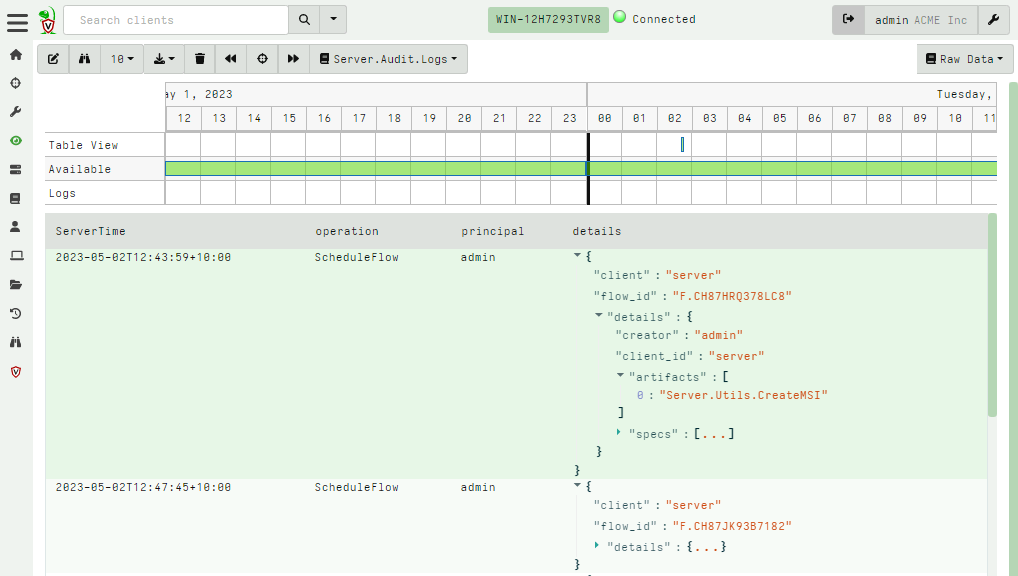Select the Available timeline row label
The image size is (1018, 576).
pyautogui.click(x=80, y=169)
